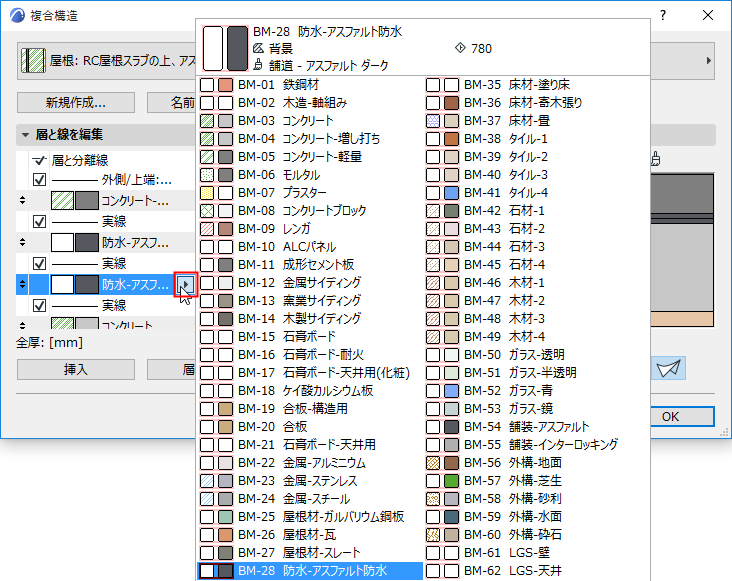Click BM-41 タイル-4 blue color swatch

451,193
